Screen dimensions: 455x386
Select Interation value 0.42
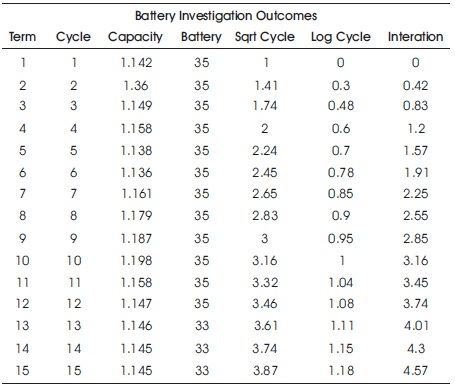(416, 86)
